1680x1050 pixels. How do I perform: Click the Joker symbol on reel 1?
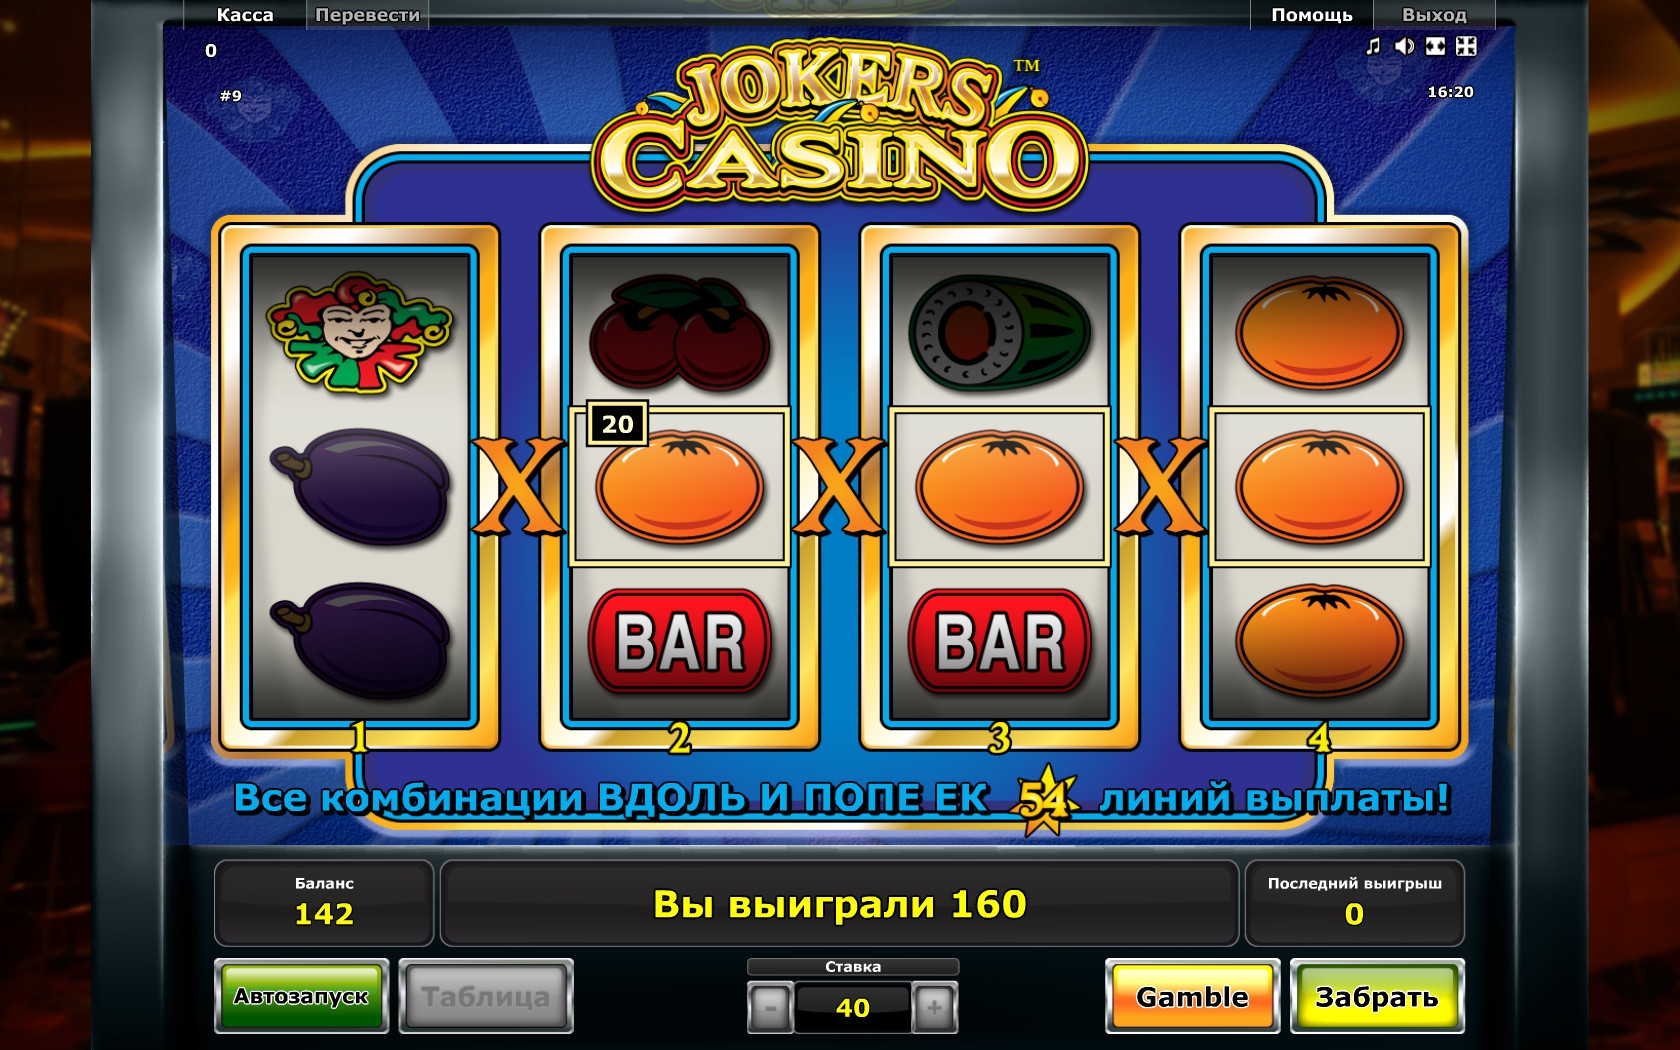(x=360, y=332)
